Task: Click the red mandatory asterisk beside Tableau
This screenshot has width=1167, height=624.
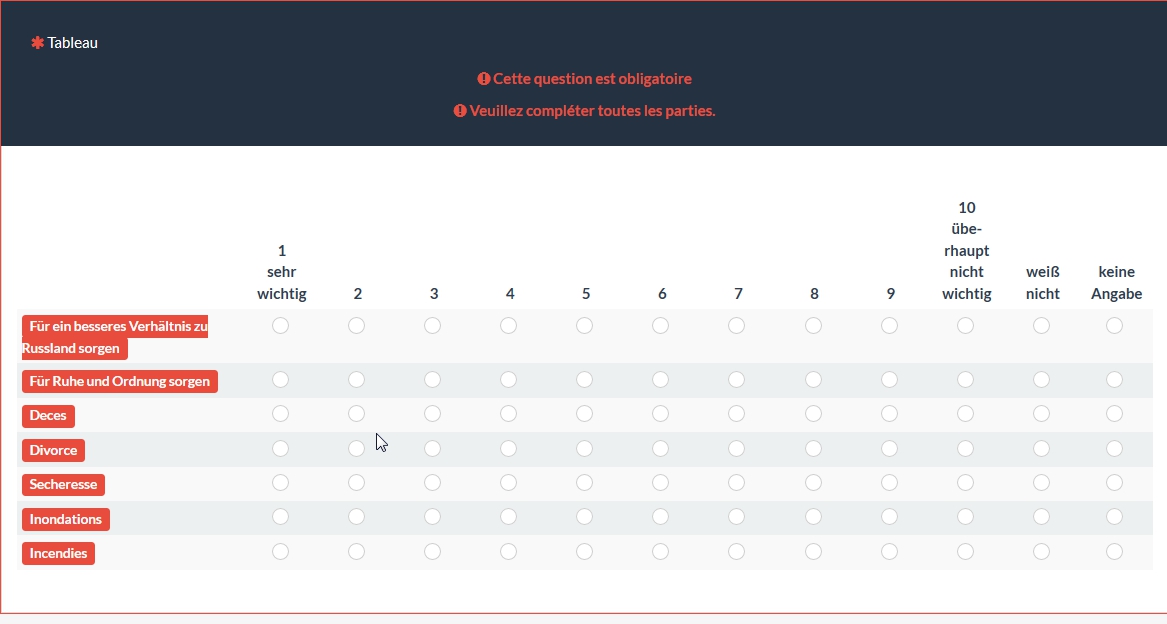Action: [x=37, y=42]
